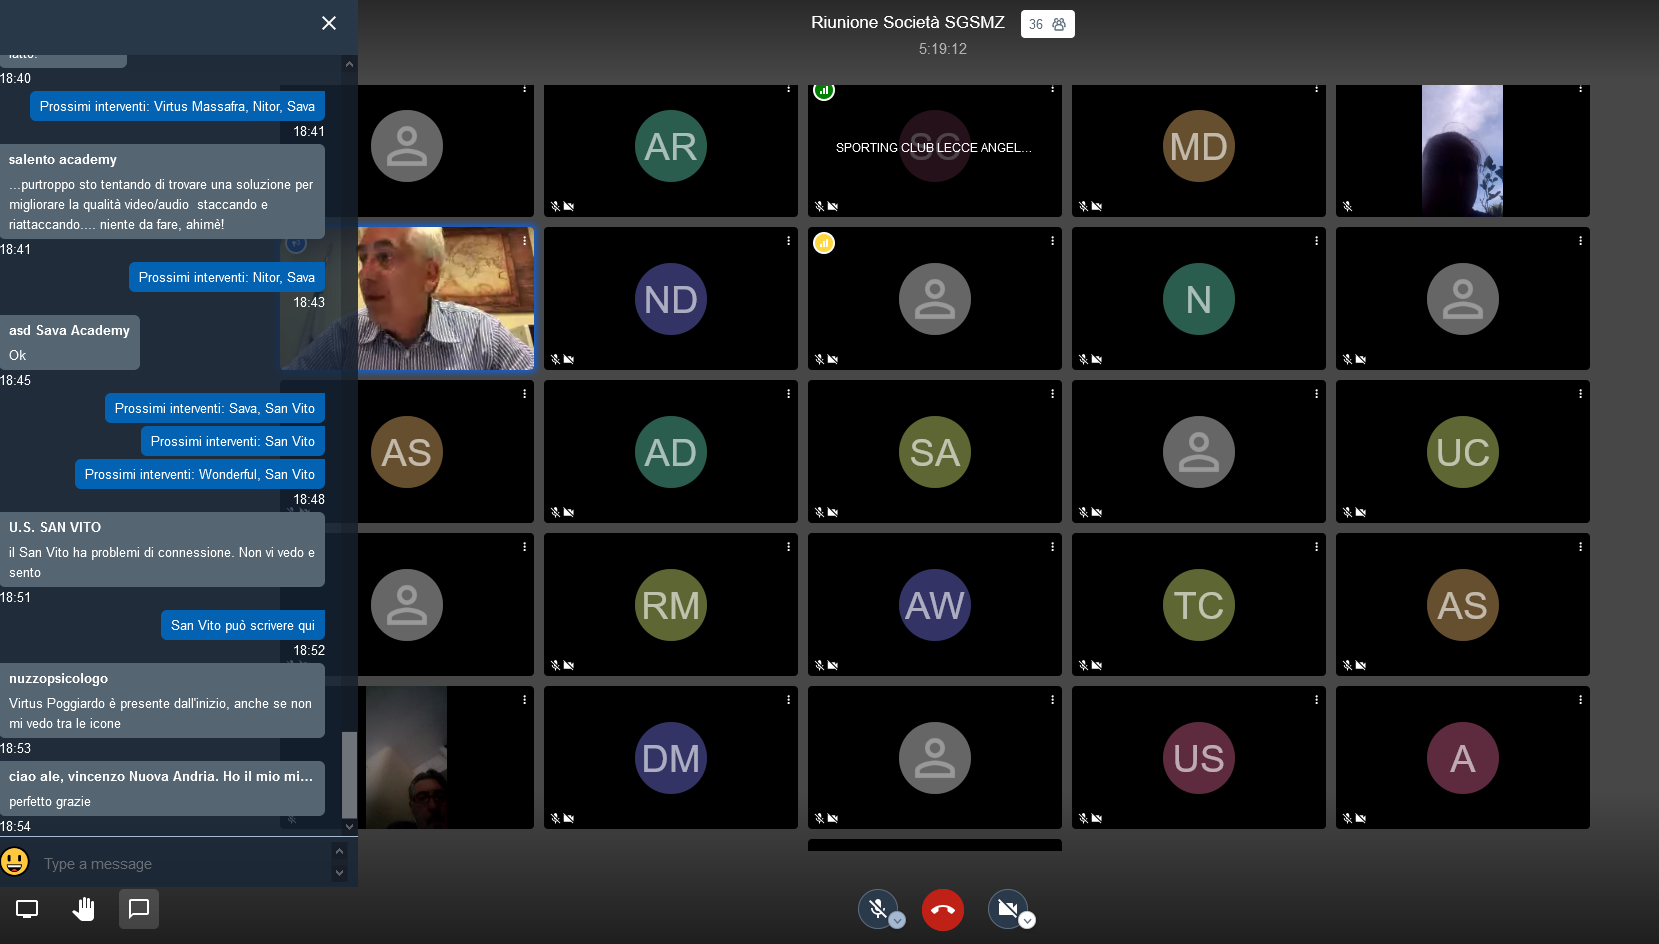Screen dimensions: 1659x944
Task: Click green connection indicator on Sporting Club tile
Action: click(x=824, y=91)
